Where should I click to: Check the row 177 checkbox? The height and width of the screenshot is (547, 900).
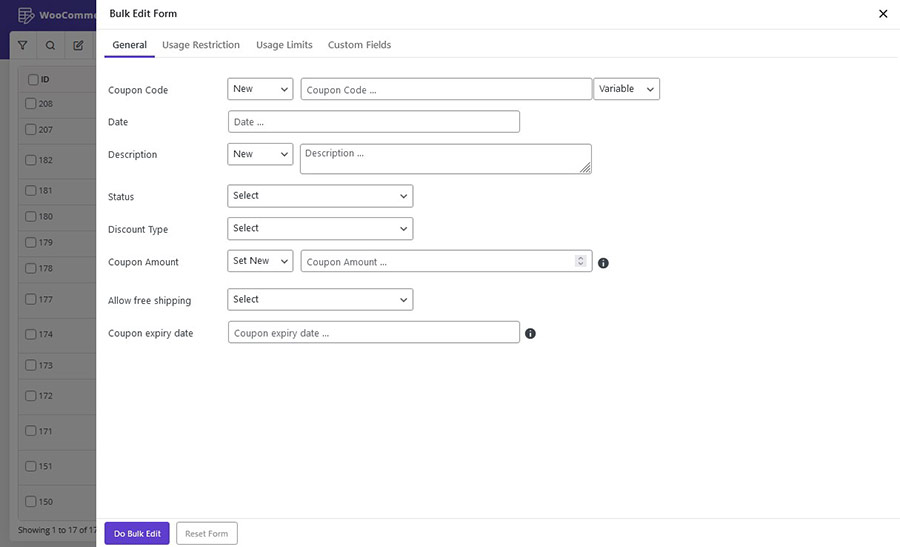click(x=30, y=299)
